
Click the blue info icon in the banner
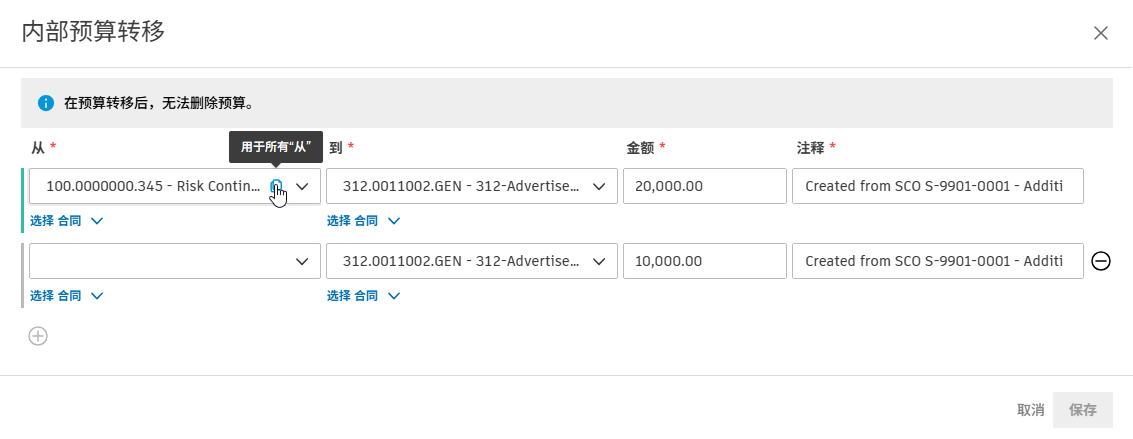45,103
